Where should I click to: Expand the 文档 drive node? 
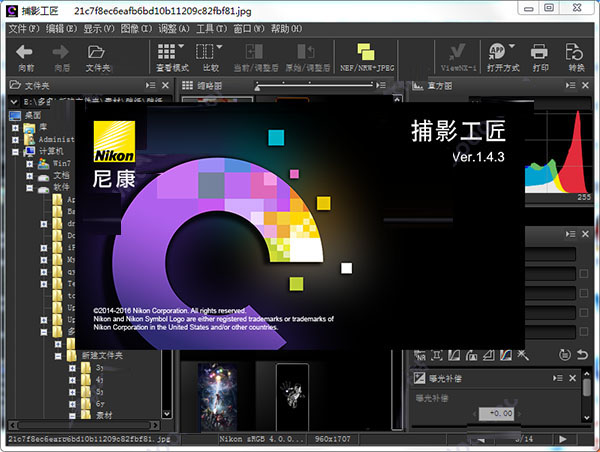click(x=29, y=176)
